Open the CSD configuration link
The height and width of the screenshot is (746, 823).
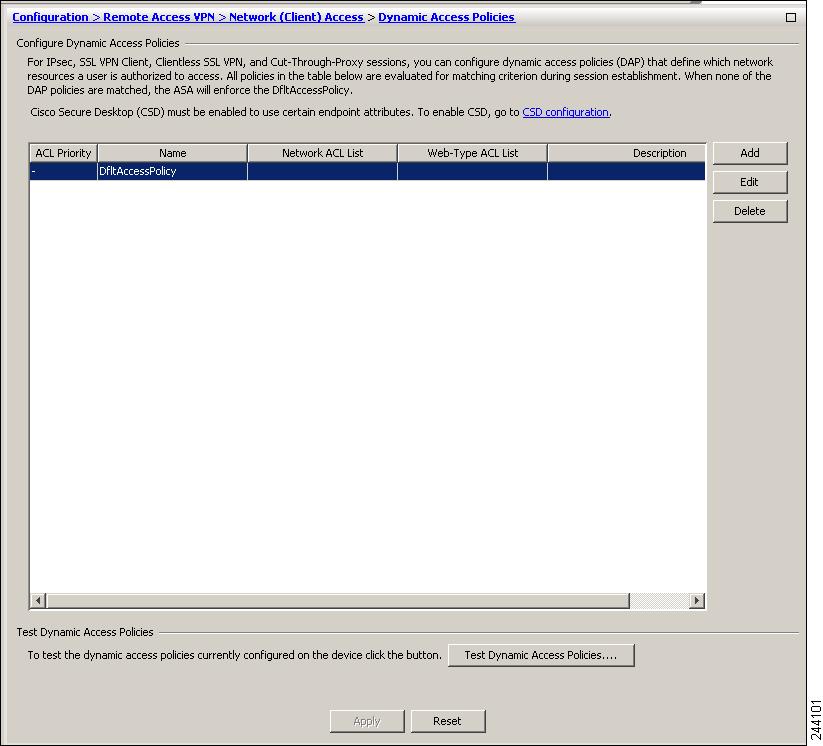[566, 112]
